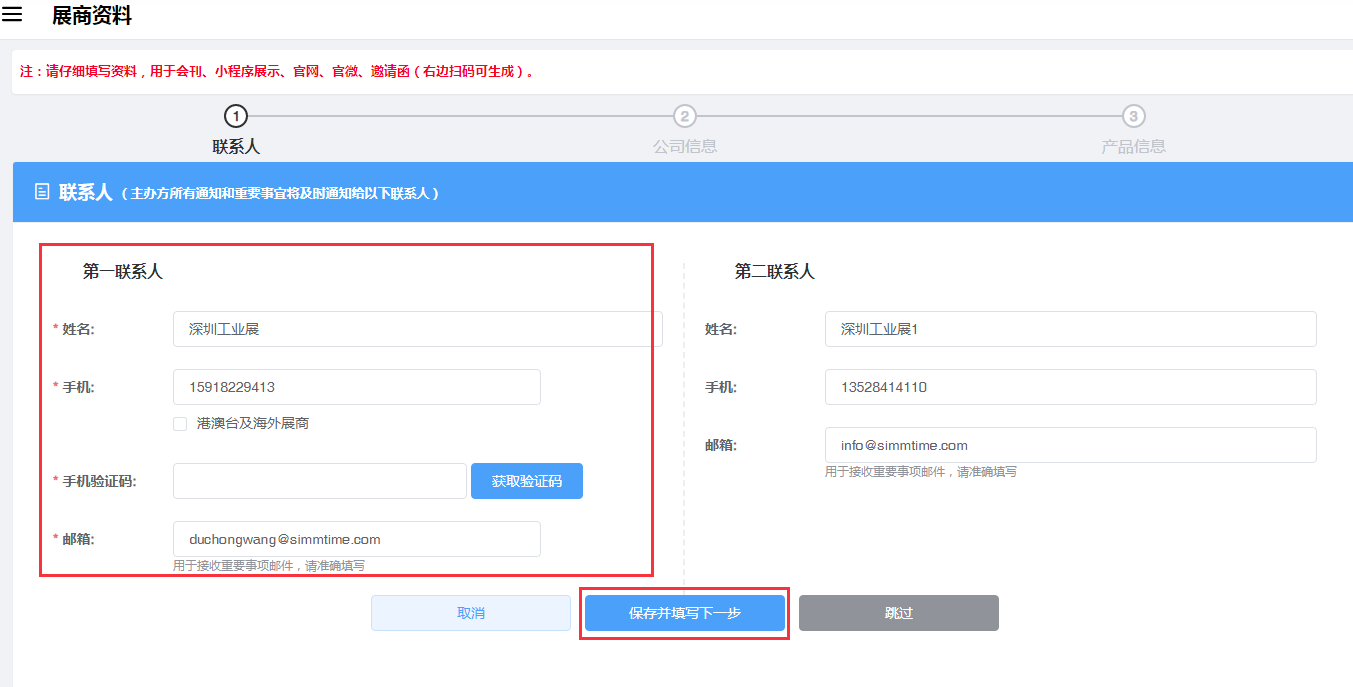Select the 联系人 step label
This screenshot has width=1353, height=687.
click(236, 146)
